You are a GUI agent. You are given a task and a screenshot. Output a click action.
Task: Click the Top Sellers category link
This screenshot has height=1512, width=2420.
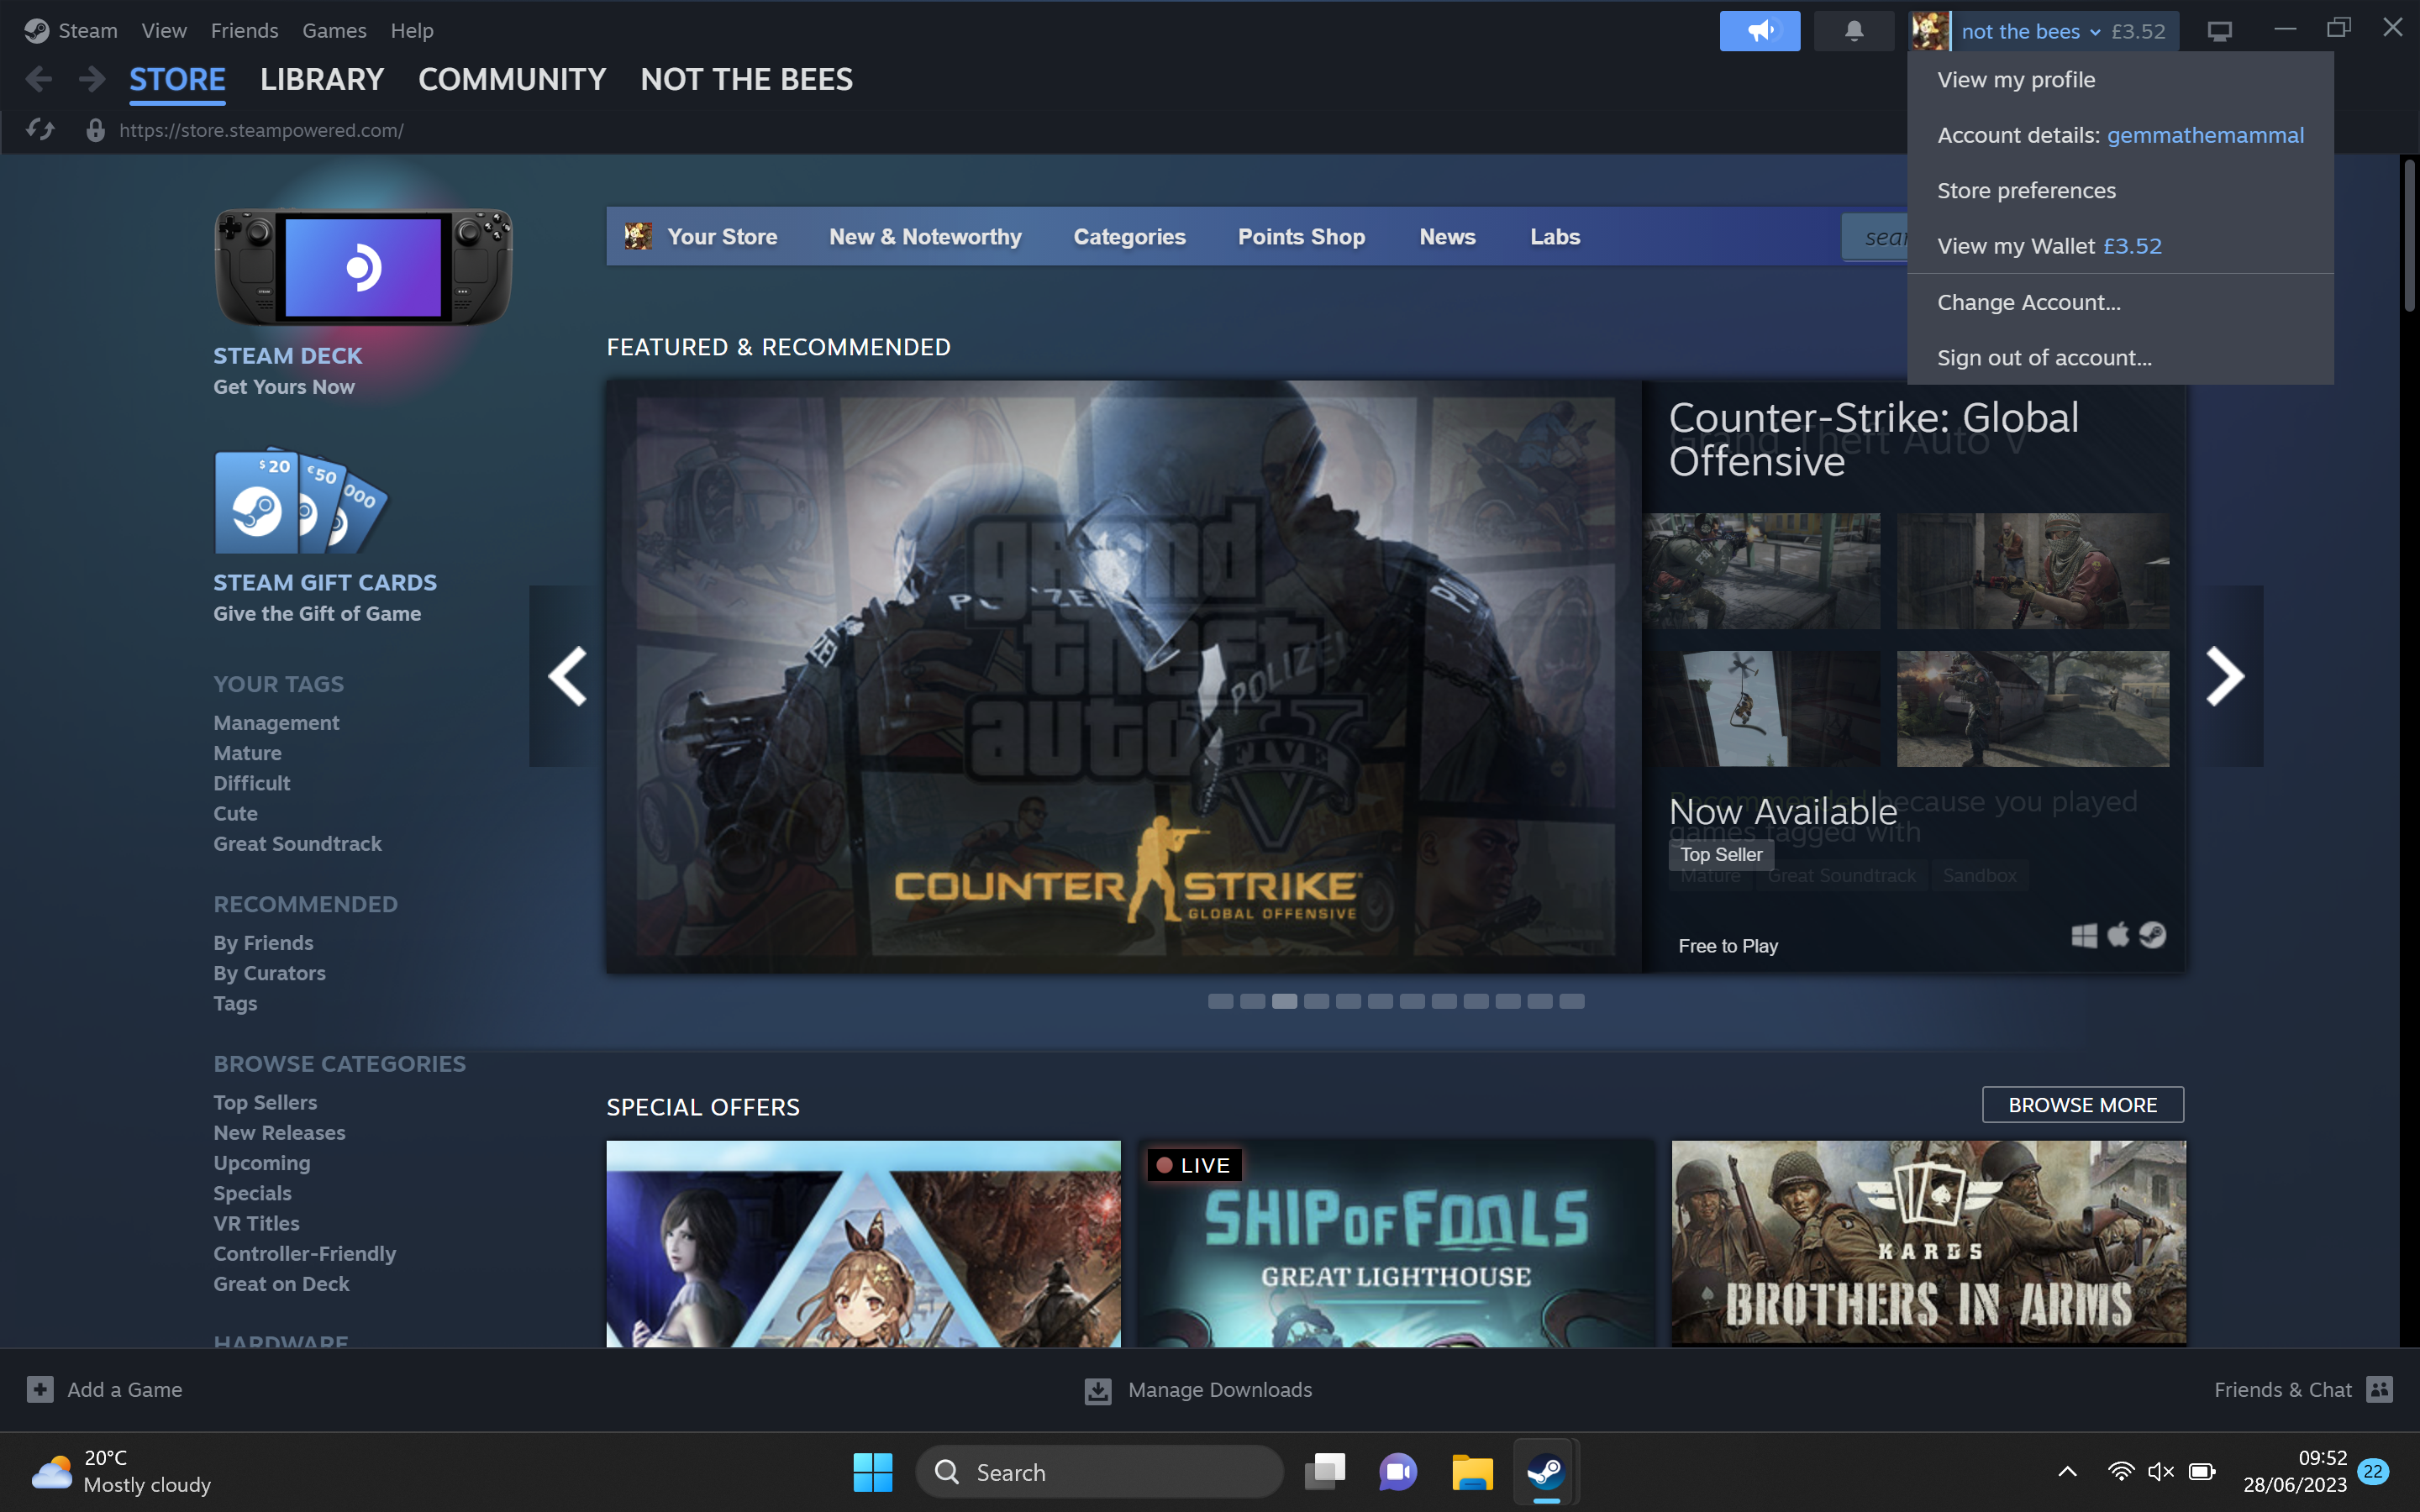point(265,1102)
